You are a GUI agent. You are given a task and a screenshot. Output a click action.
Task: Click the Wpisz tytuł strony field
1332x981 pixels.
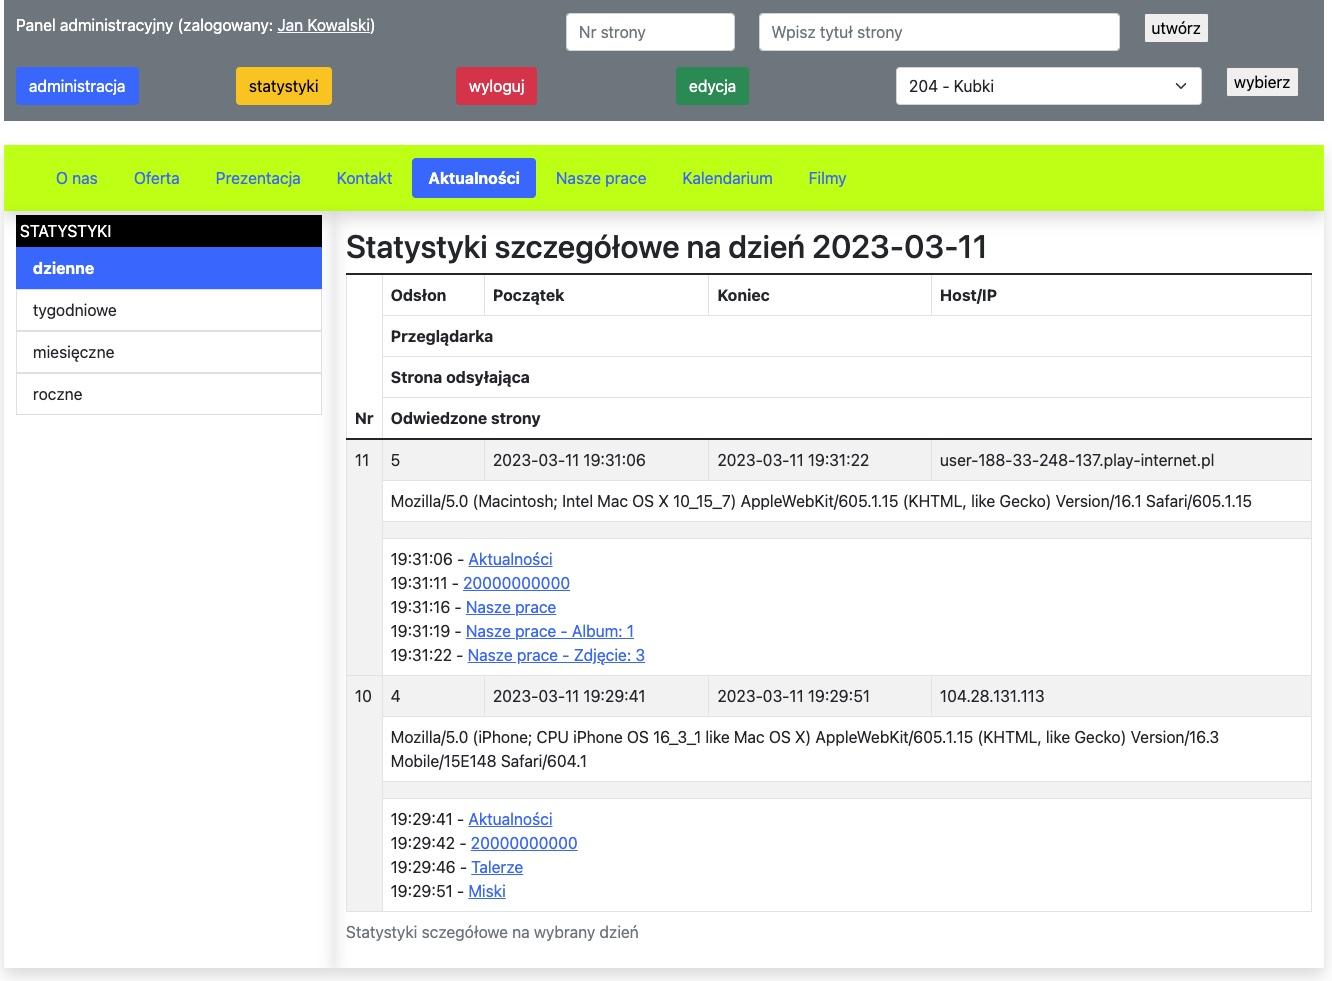point(938,32)
